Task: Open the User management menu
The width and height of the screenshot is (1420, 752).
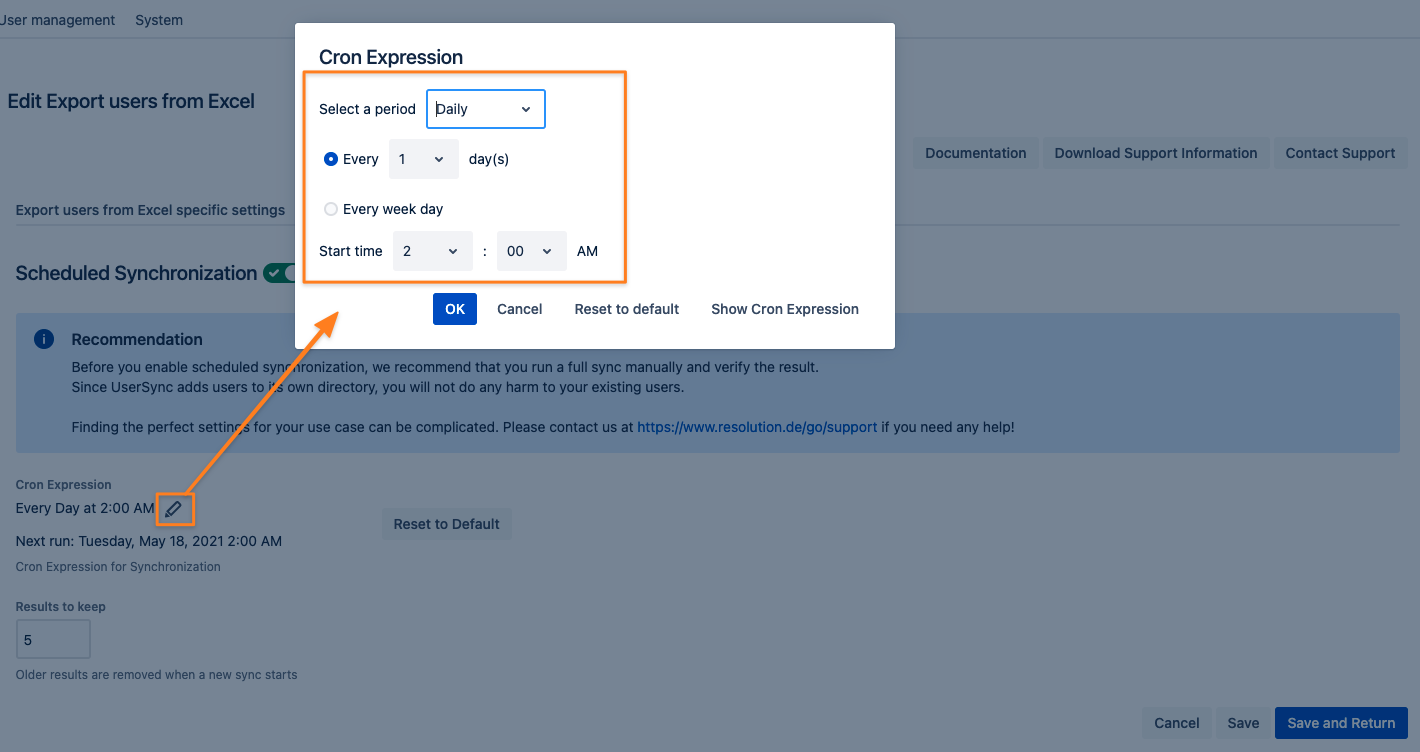Action: [57, 20]
